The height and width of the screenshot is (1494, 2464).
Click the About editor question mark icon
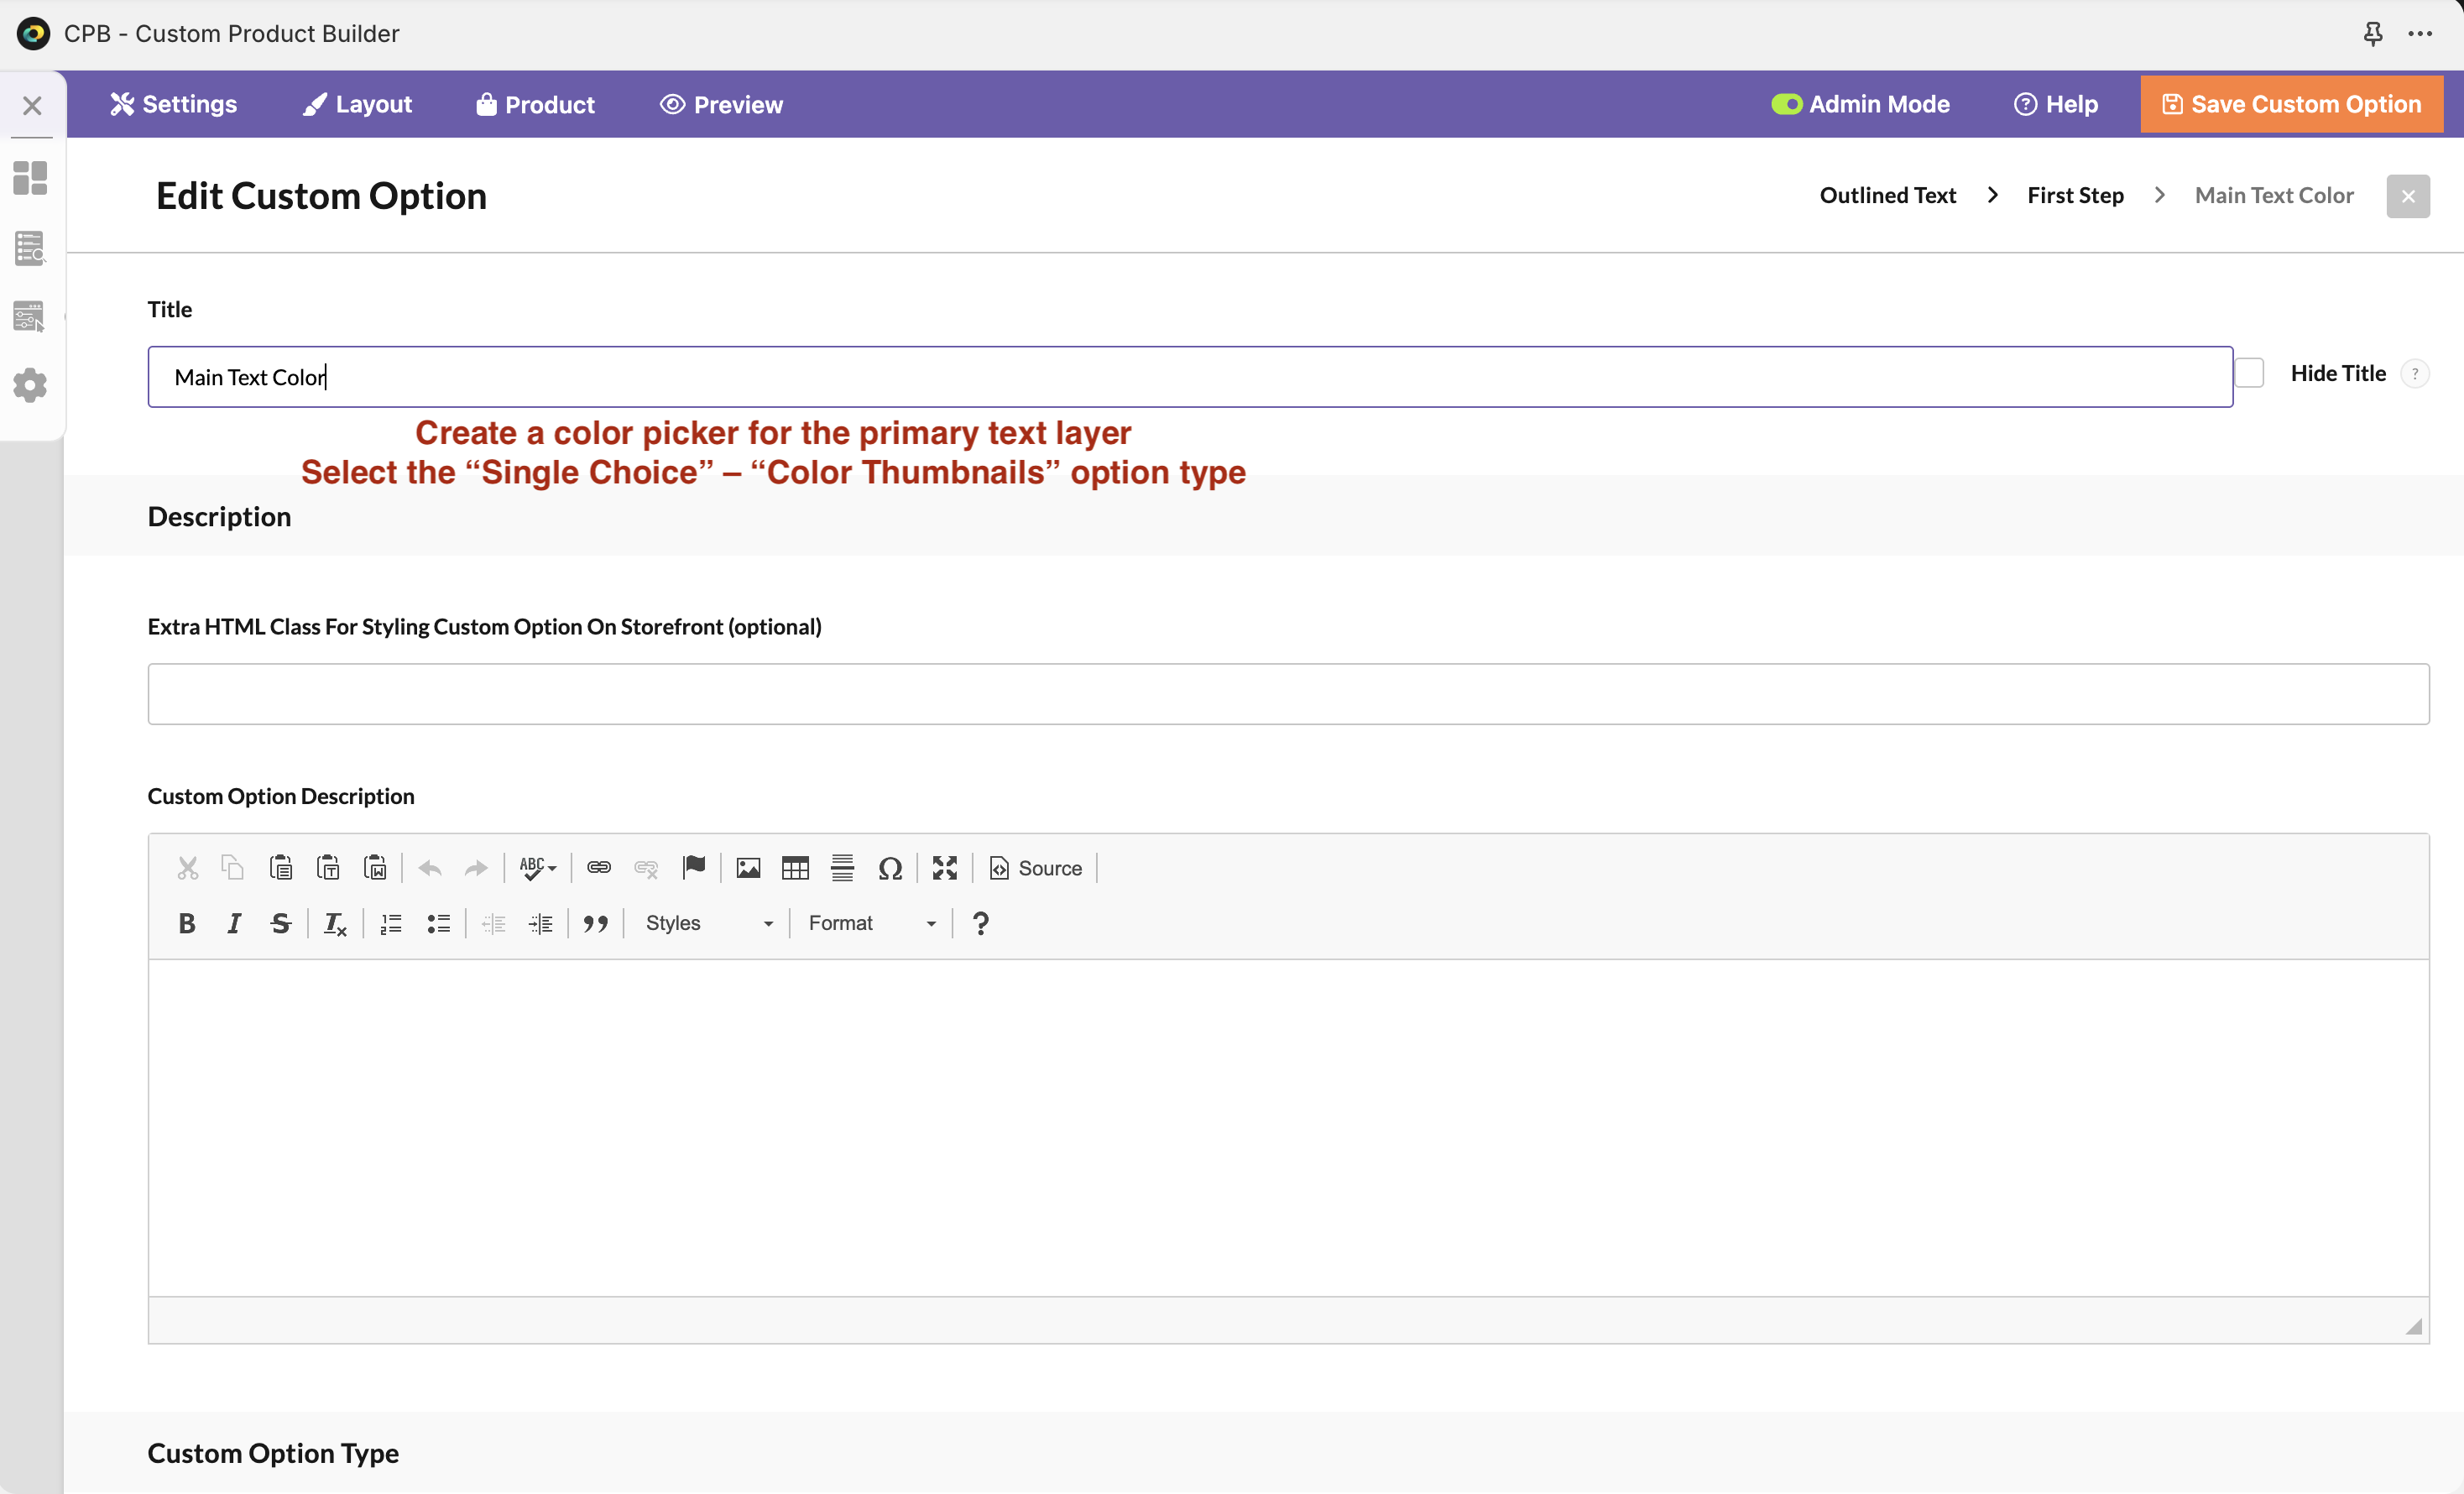pyautogui.click(x=981, y=923)
